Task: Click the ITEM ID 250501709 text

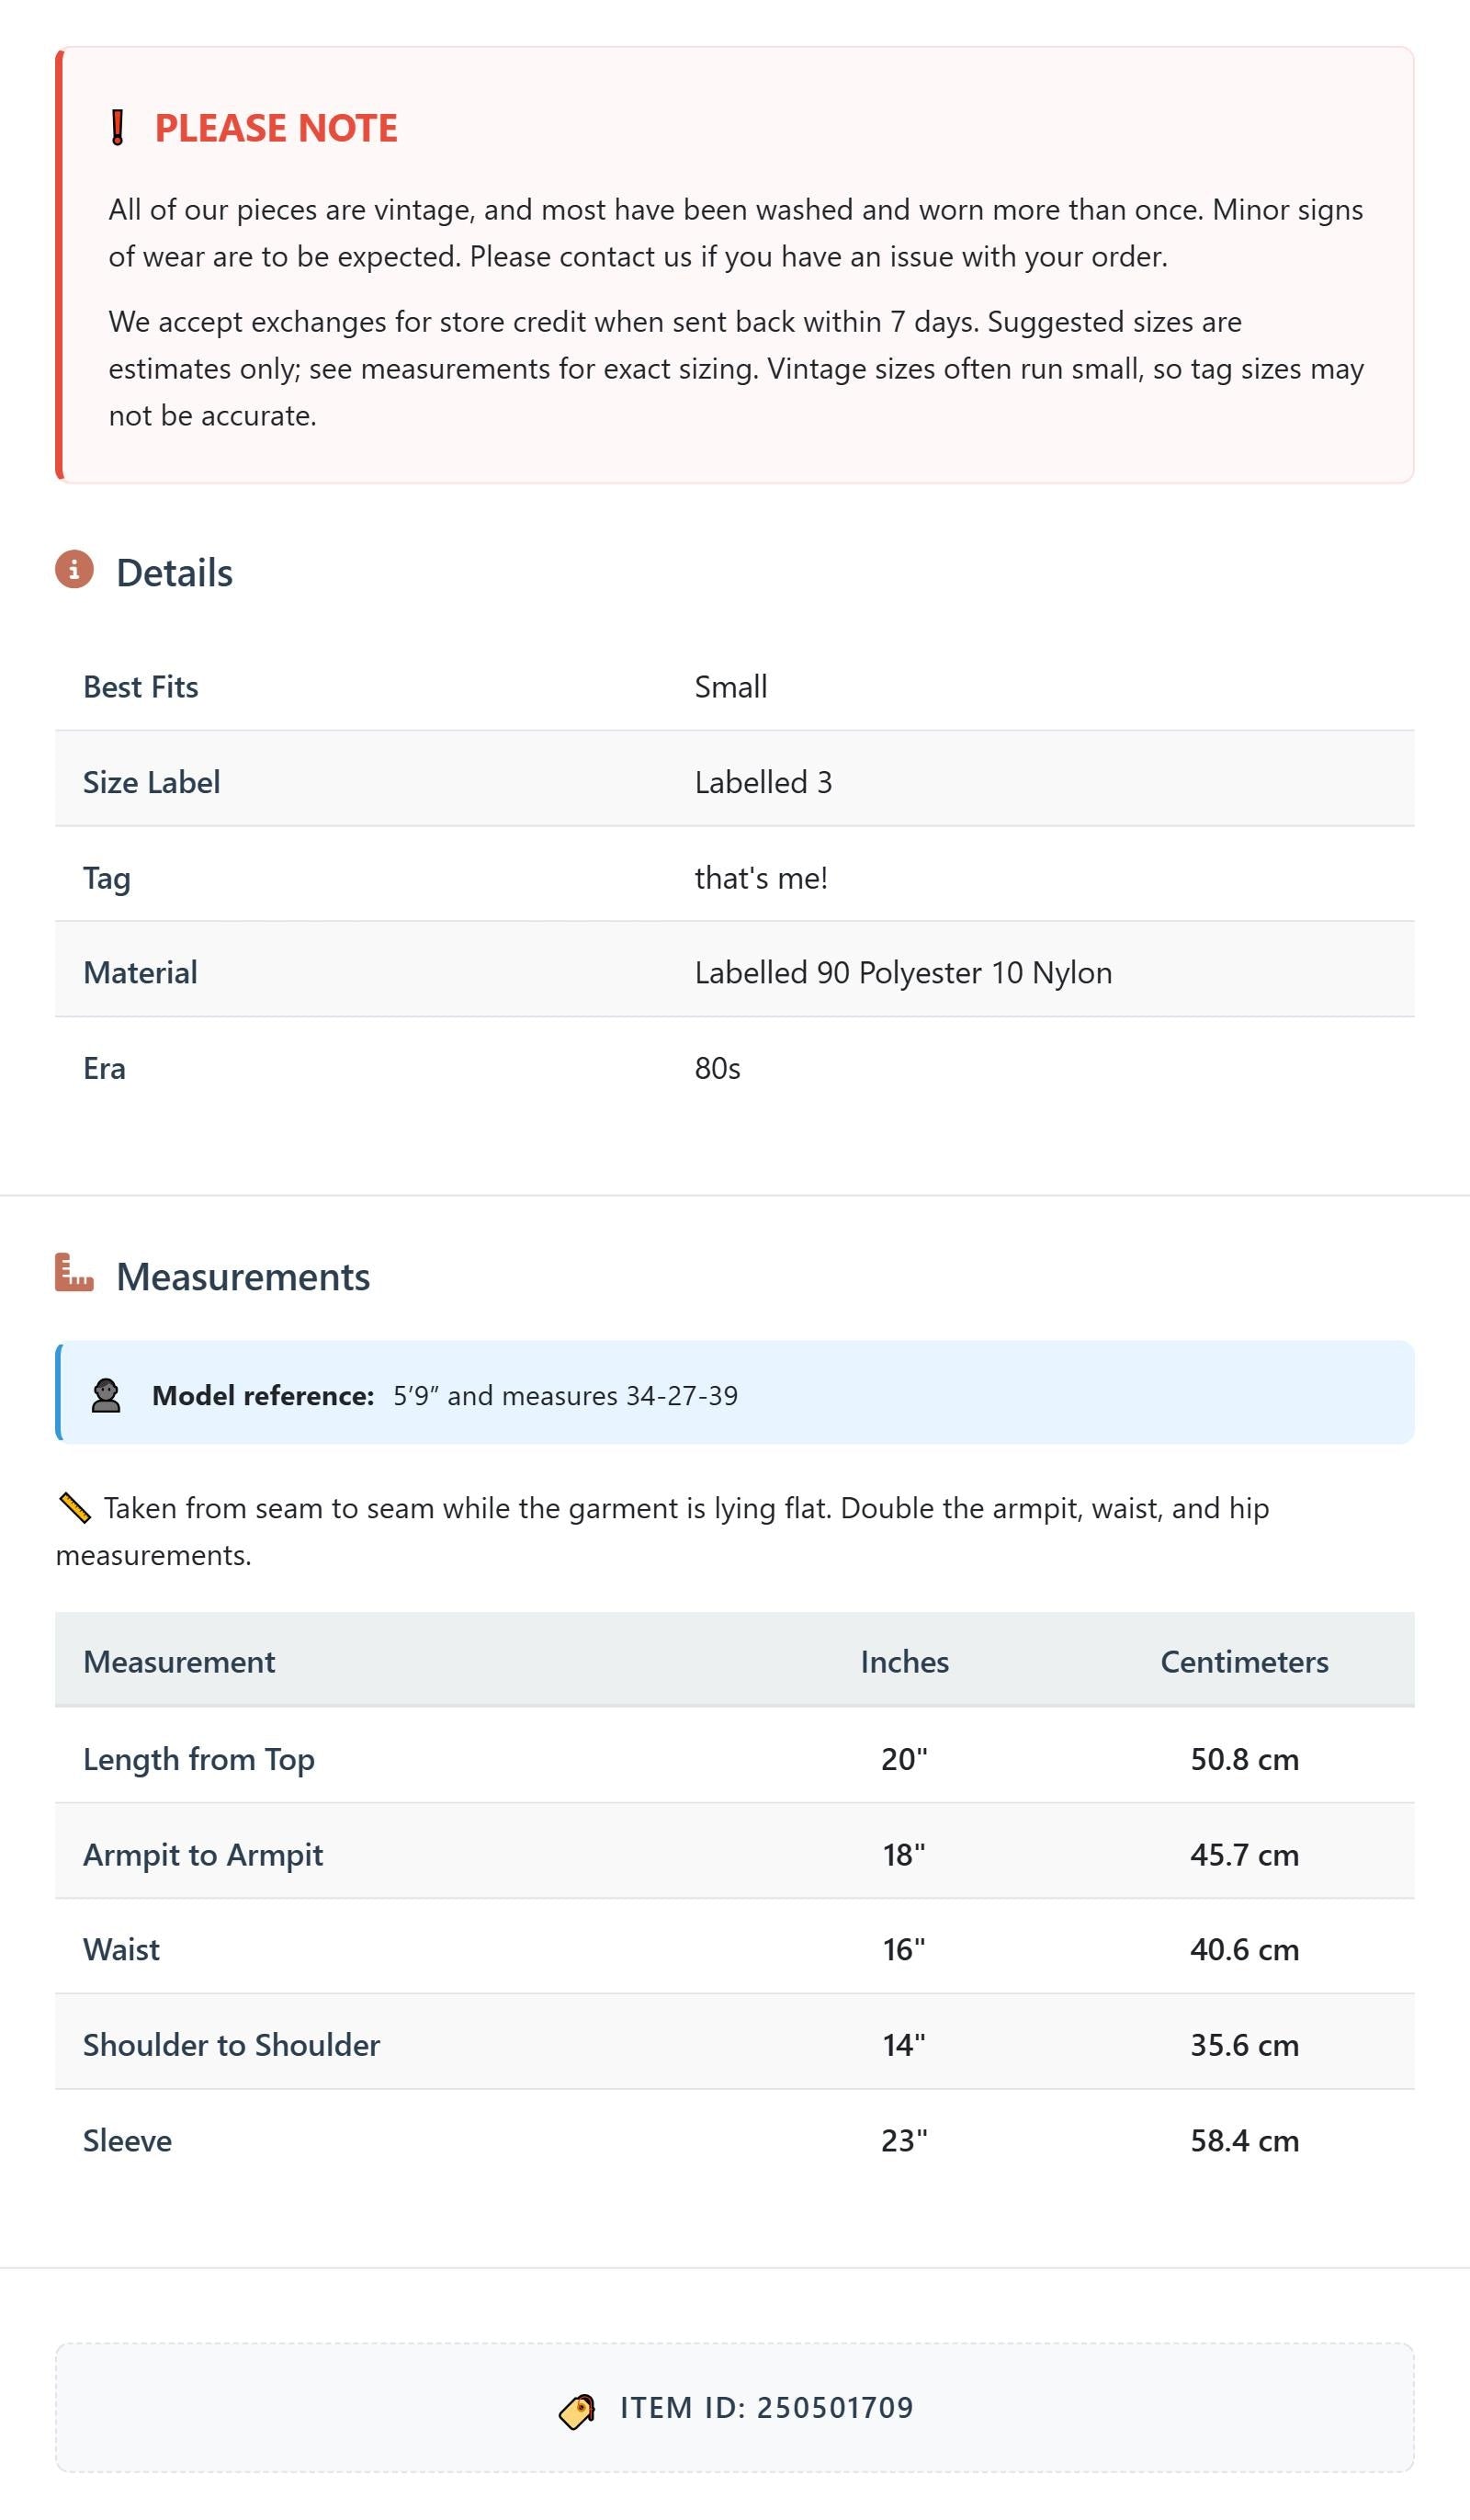Action: pos(767,2407)
